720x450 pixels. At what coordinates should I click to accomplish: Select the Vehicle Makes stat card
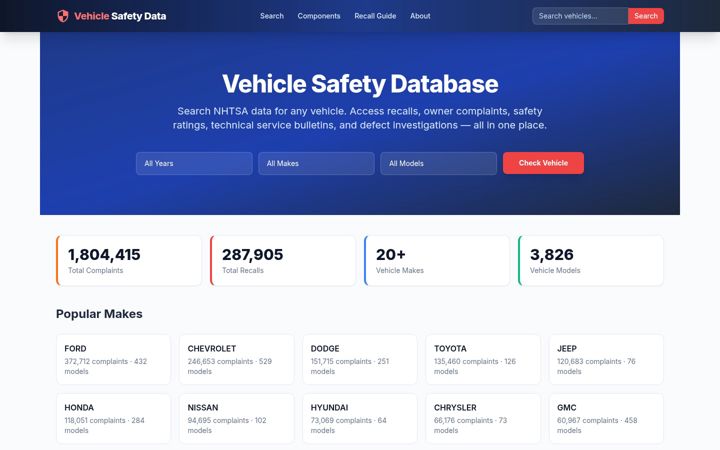(x=437, y=261)
